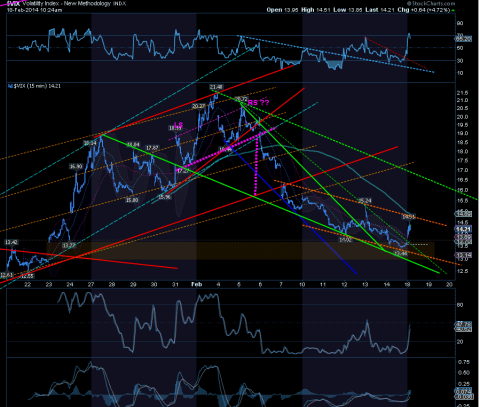Click the 16.90 price label on chart

coord(76,166)
